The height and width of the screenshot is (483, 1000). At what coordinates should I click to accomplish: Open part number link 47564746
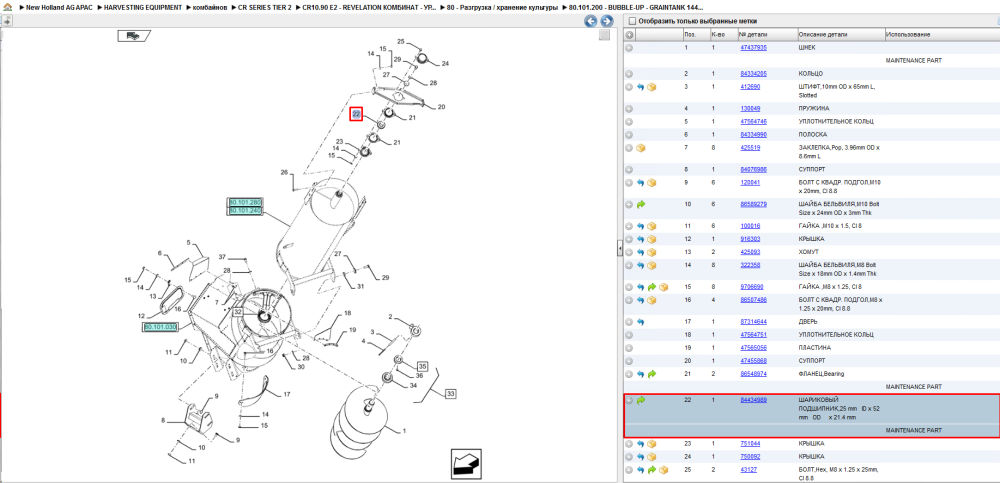point(753,121)
